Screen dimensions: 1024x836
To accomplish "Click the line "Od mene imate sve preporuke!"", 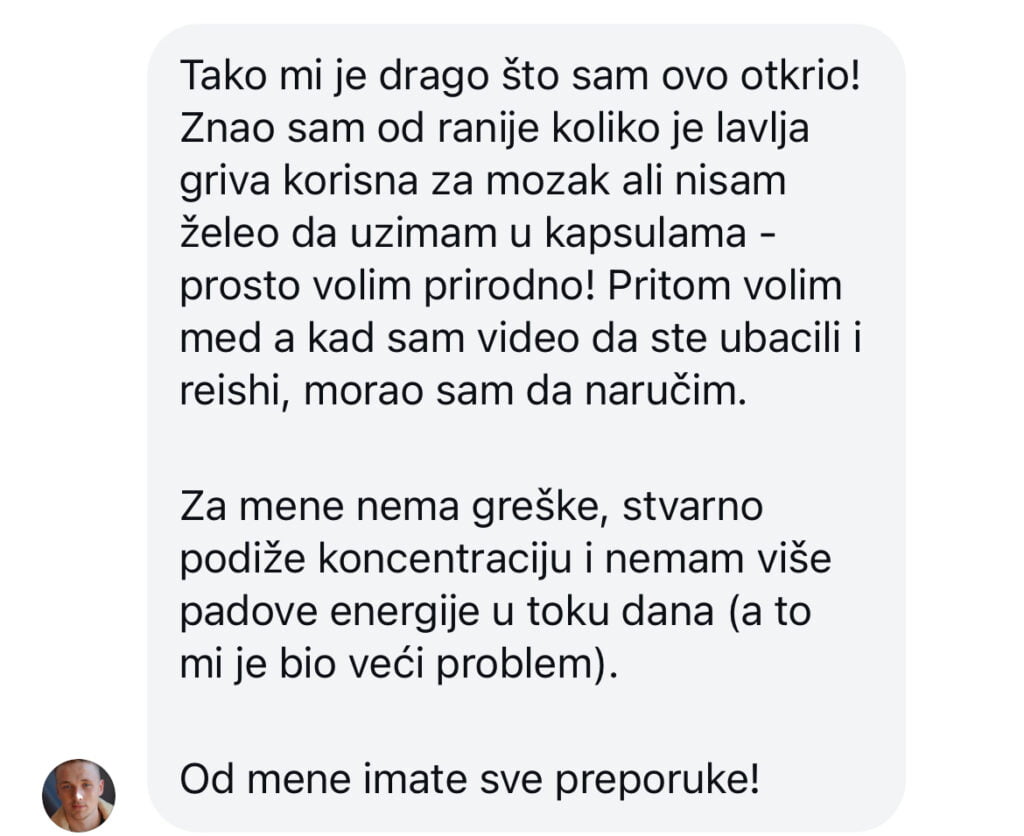I will 470,779.
